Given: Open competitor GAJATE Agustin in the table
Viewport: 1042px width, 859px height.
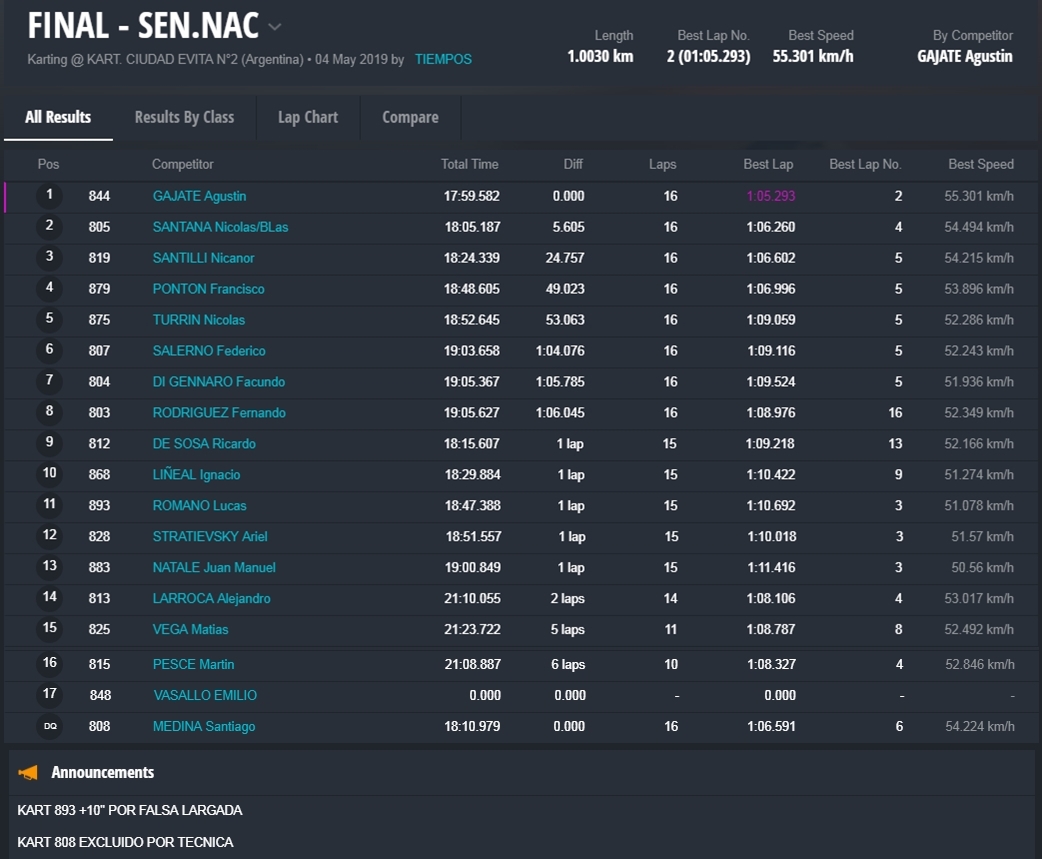Looking at the screenshot, I should click(x=199, y=196).
